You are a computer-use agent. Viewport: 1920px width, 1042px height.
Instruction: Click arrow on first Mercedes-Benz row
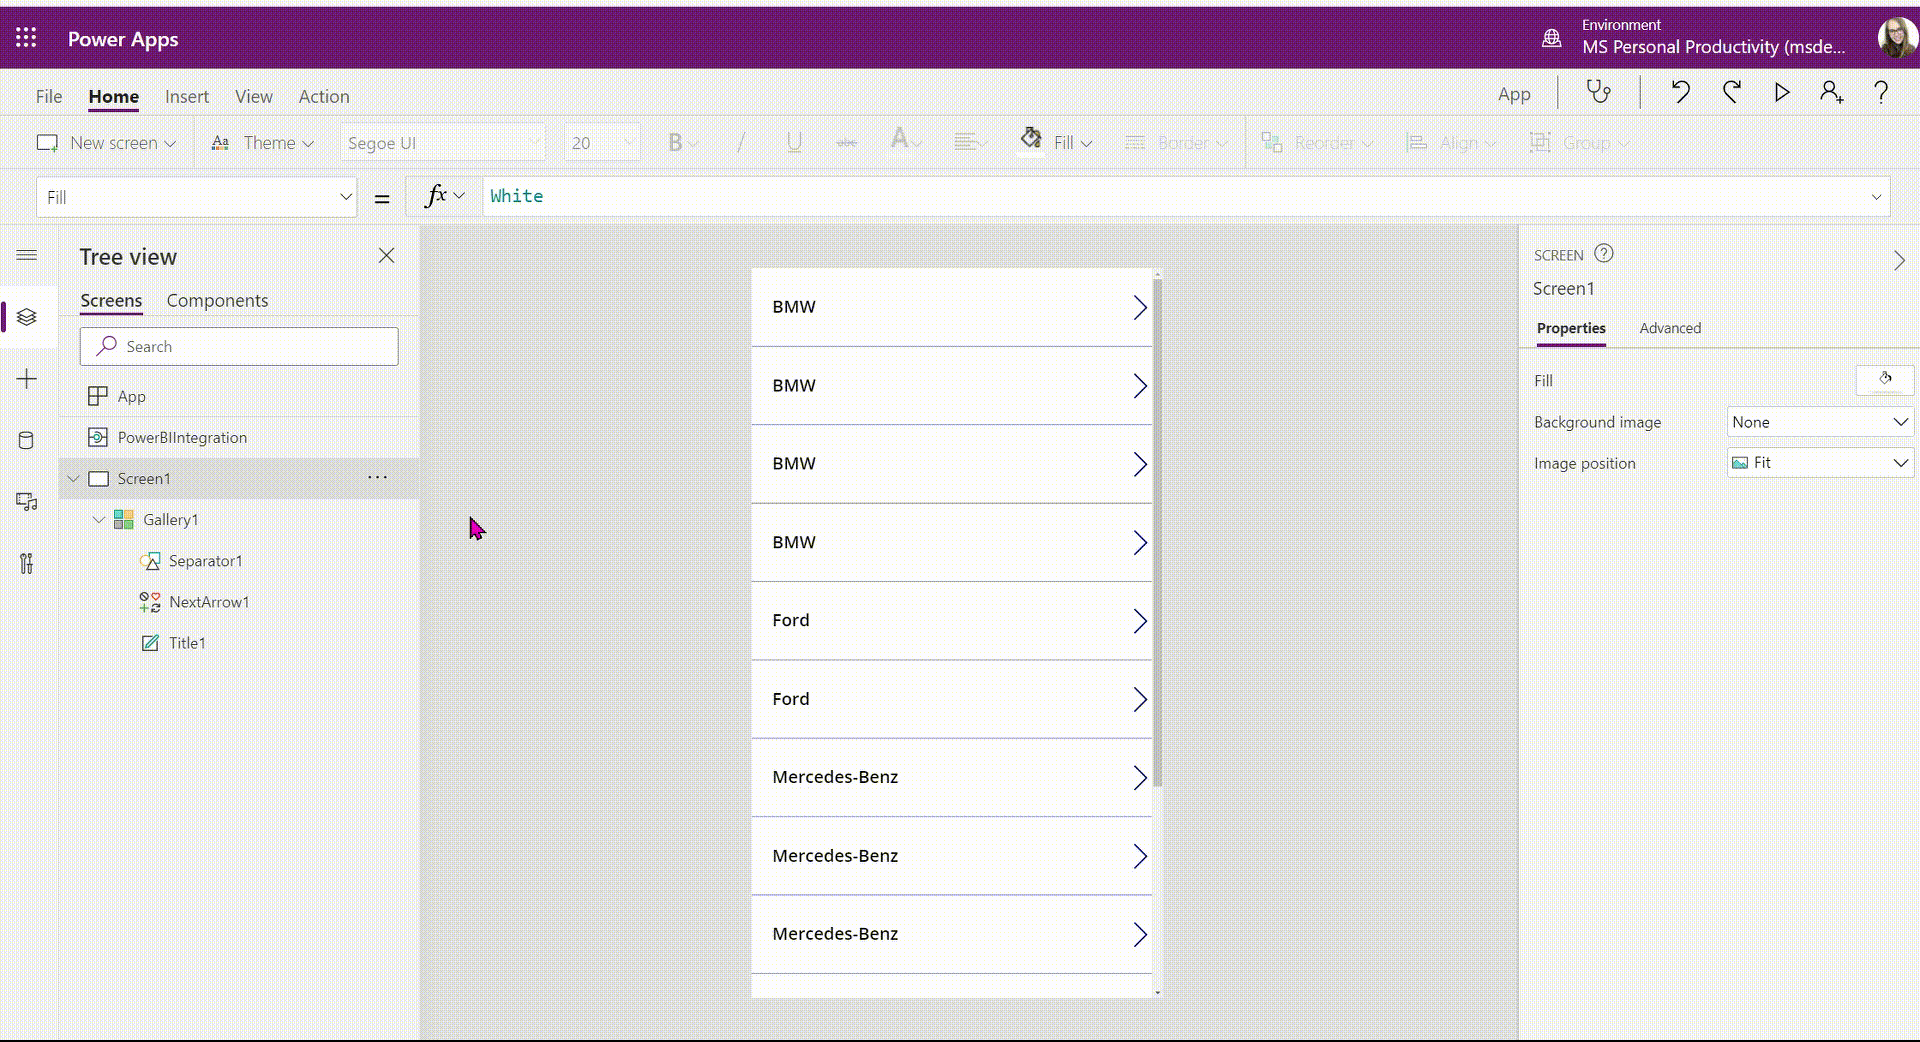pyautogui.click(x=1139, y=778)
